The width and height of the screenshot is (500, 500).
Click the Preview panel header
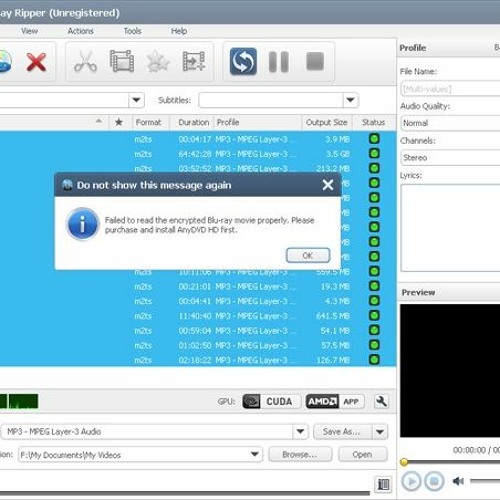[x=449, y=292]
